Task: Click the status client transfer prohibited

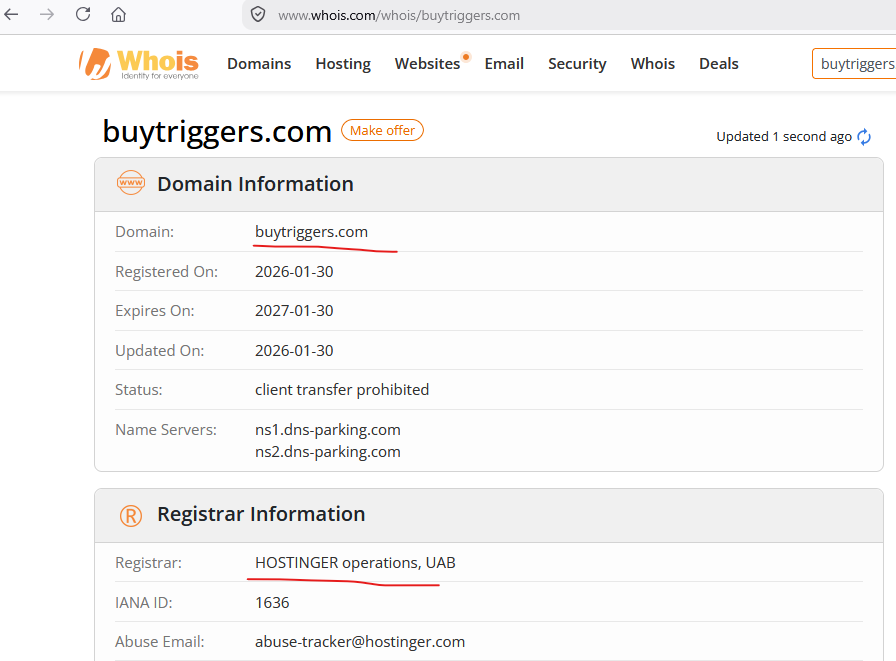Action: click(x=342, y=390)
